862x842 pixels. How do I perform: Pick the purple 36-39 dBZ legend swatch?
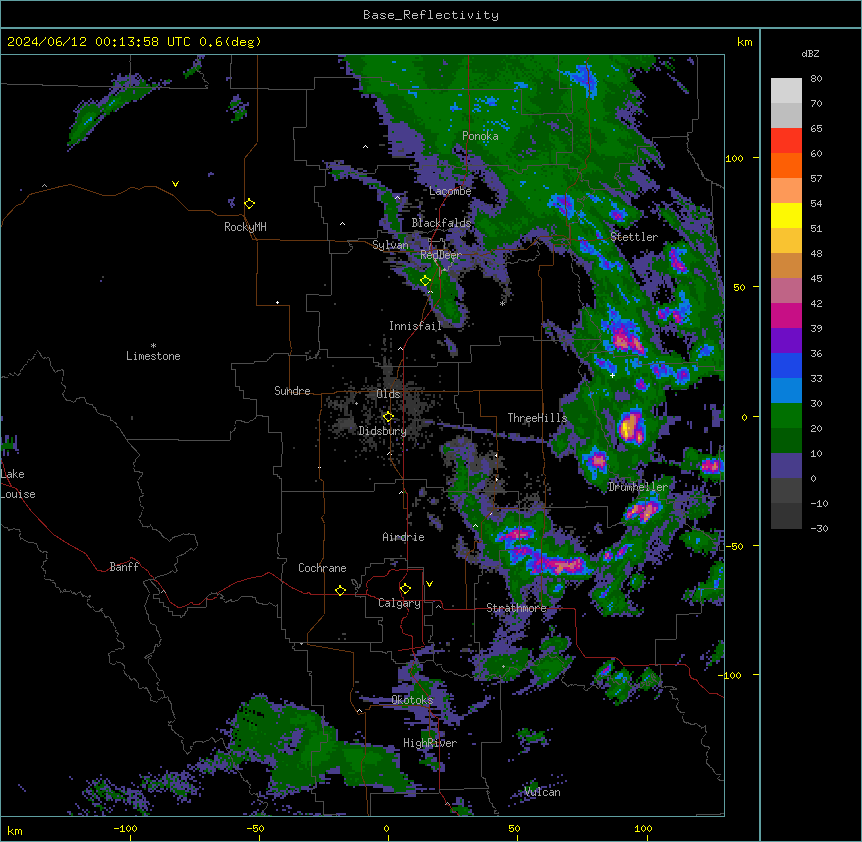coord(786,341)
